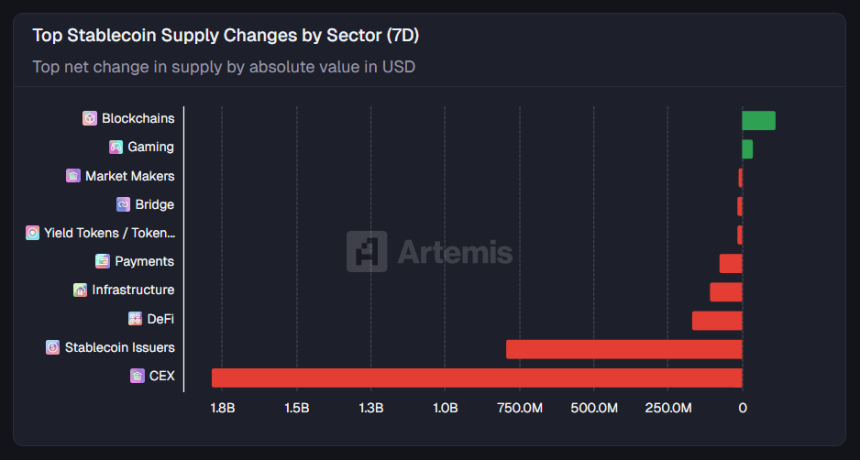Select the Stablecoin Issuers icon

click(x=53, y=348)
